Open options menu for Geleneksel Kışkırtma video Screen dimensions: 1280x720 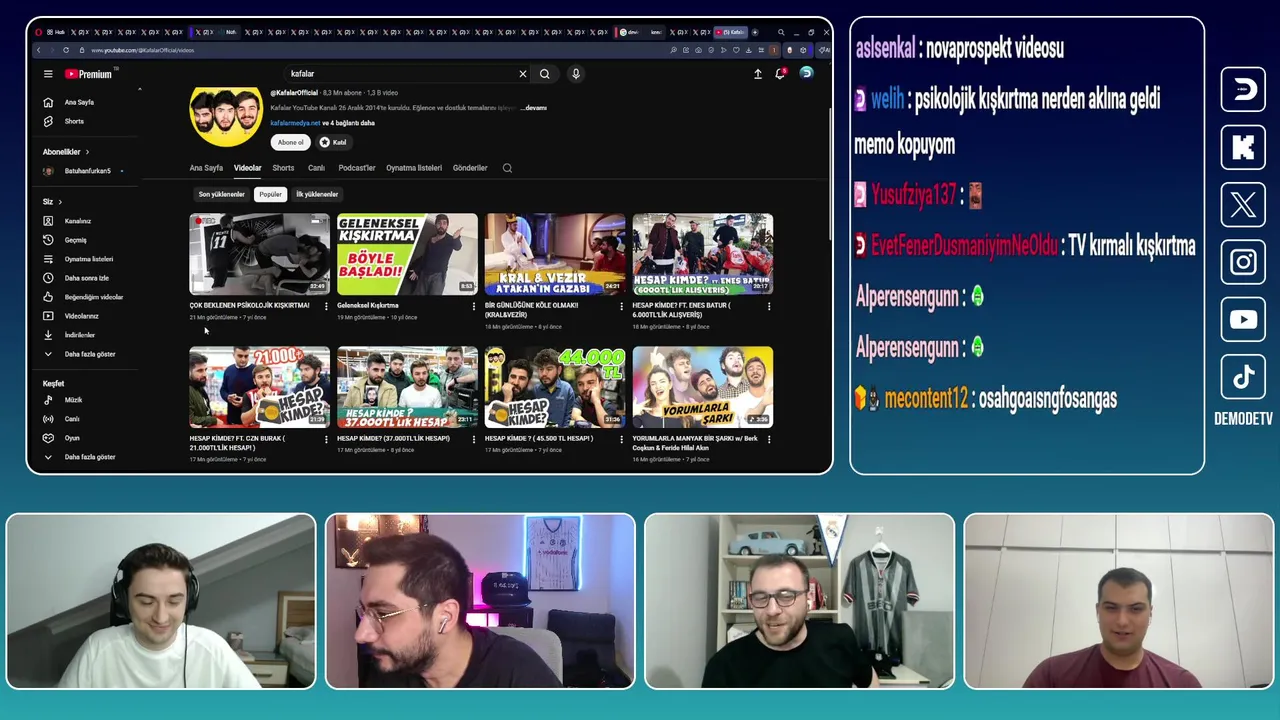(x=474, y=306)
